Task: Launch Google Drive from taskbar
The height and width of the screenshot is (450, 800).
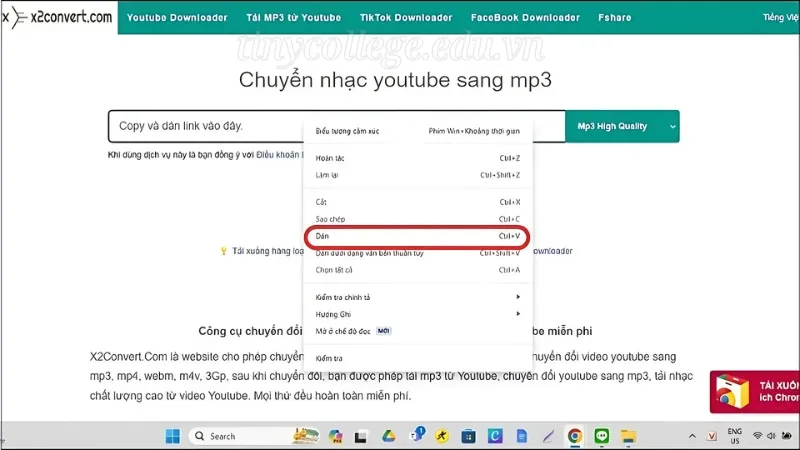Action: click(389, 436)
